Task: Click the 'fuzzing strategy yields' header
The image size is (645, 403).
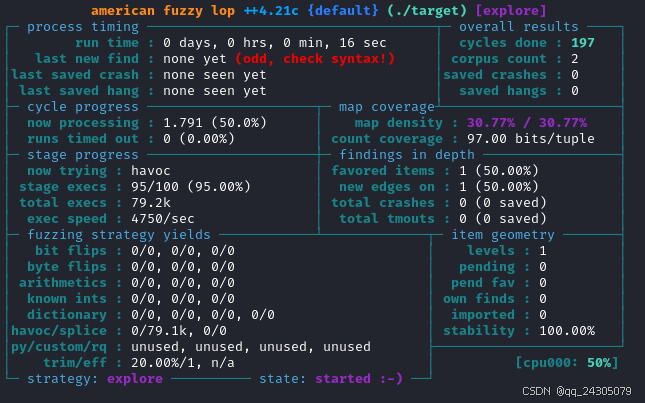Action: (x=119, y=235)
